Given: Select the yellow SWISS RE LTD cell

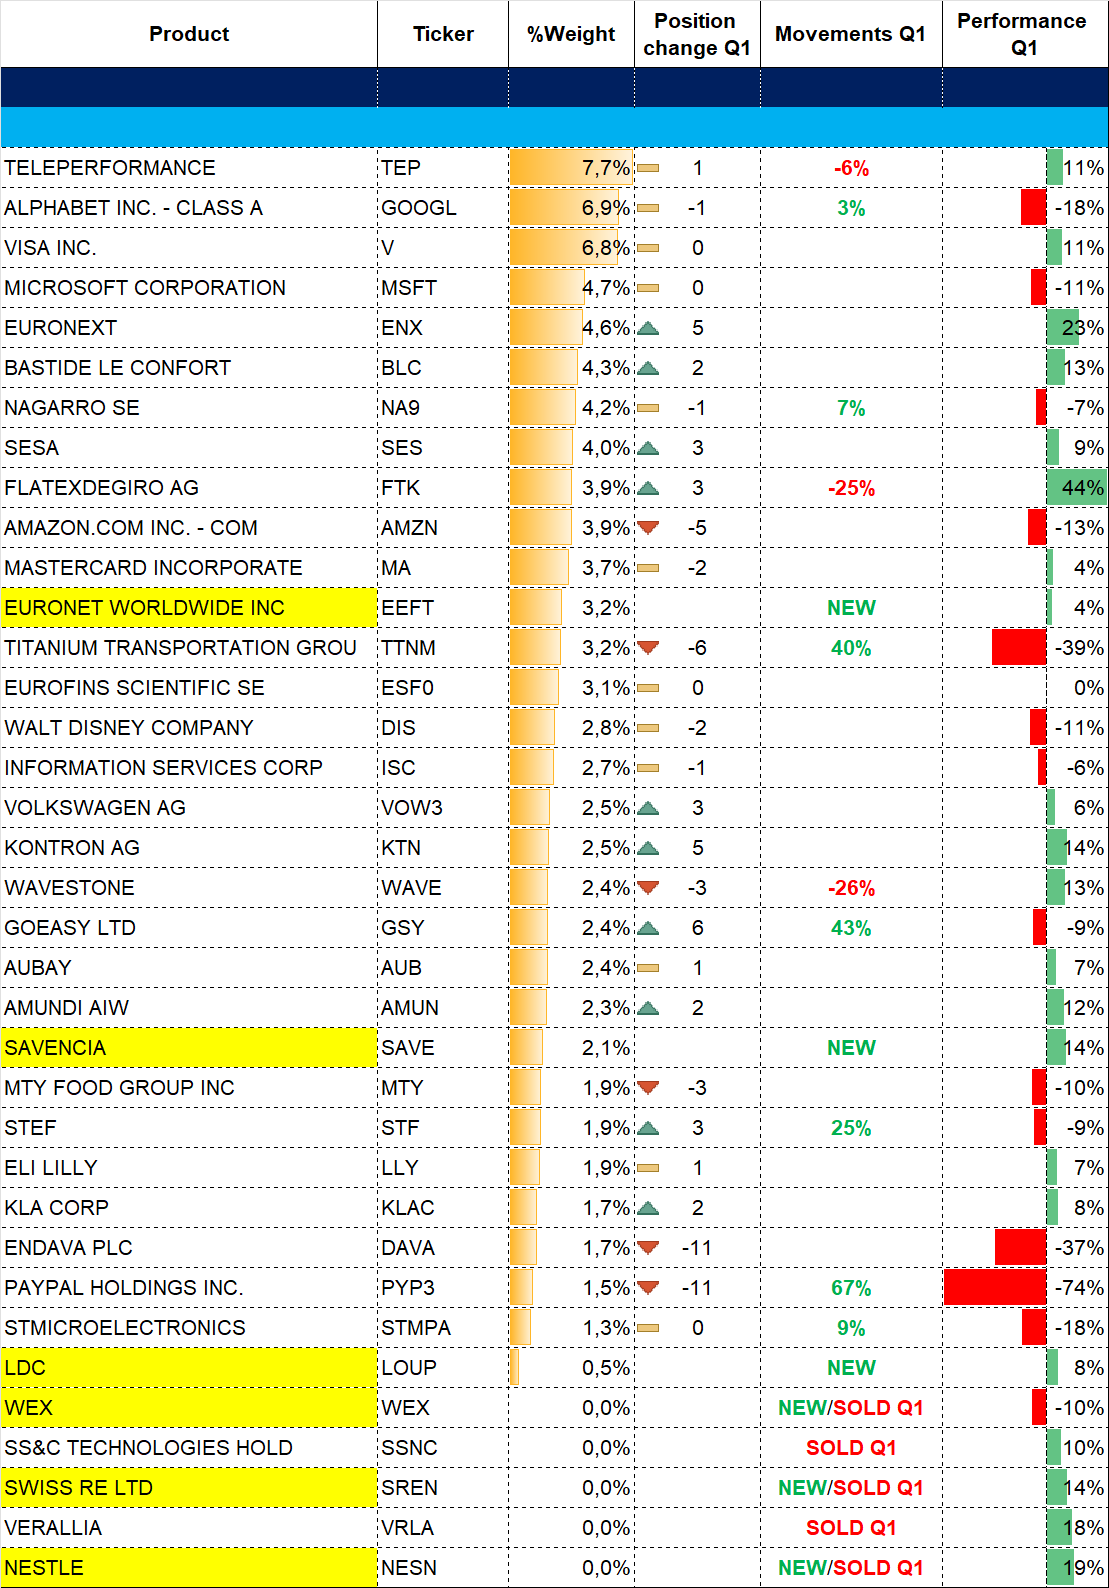Looking at the screenshot, I should (189, 1488).
